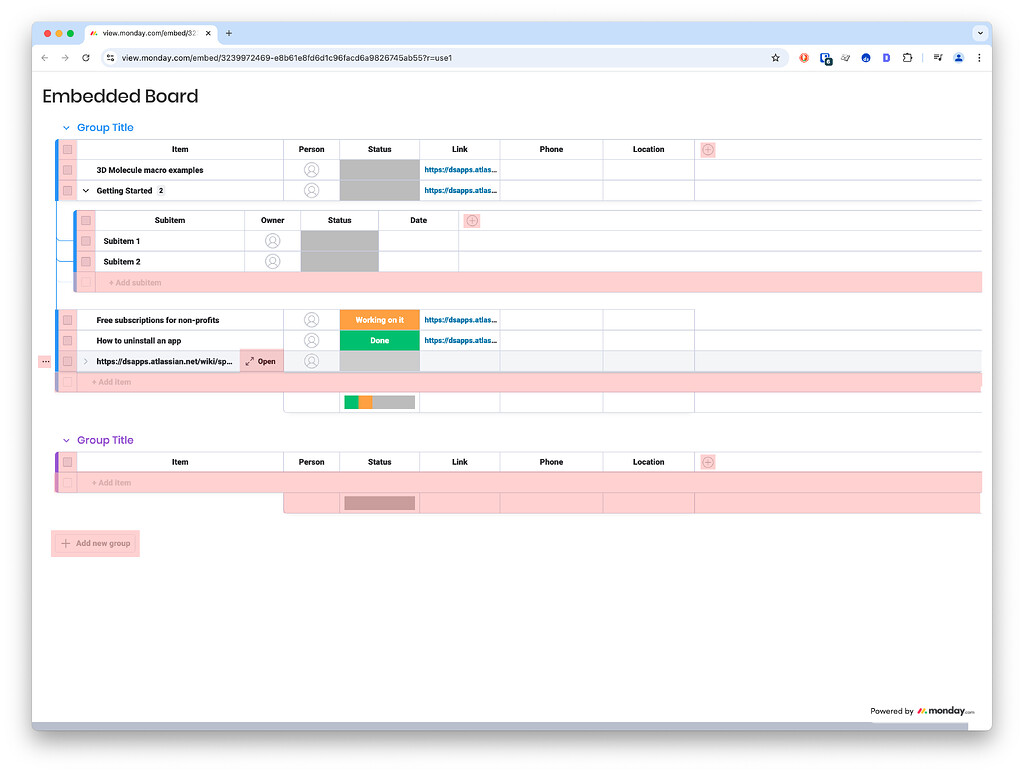The height and width of the screenshot is (772, 1024).
Task: Click the Add new group button
Action: (x=95, y=543)
